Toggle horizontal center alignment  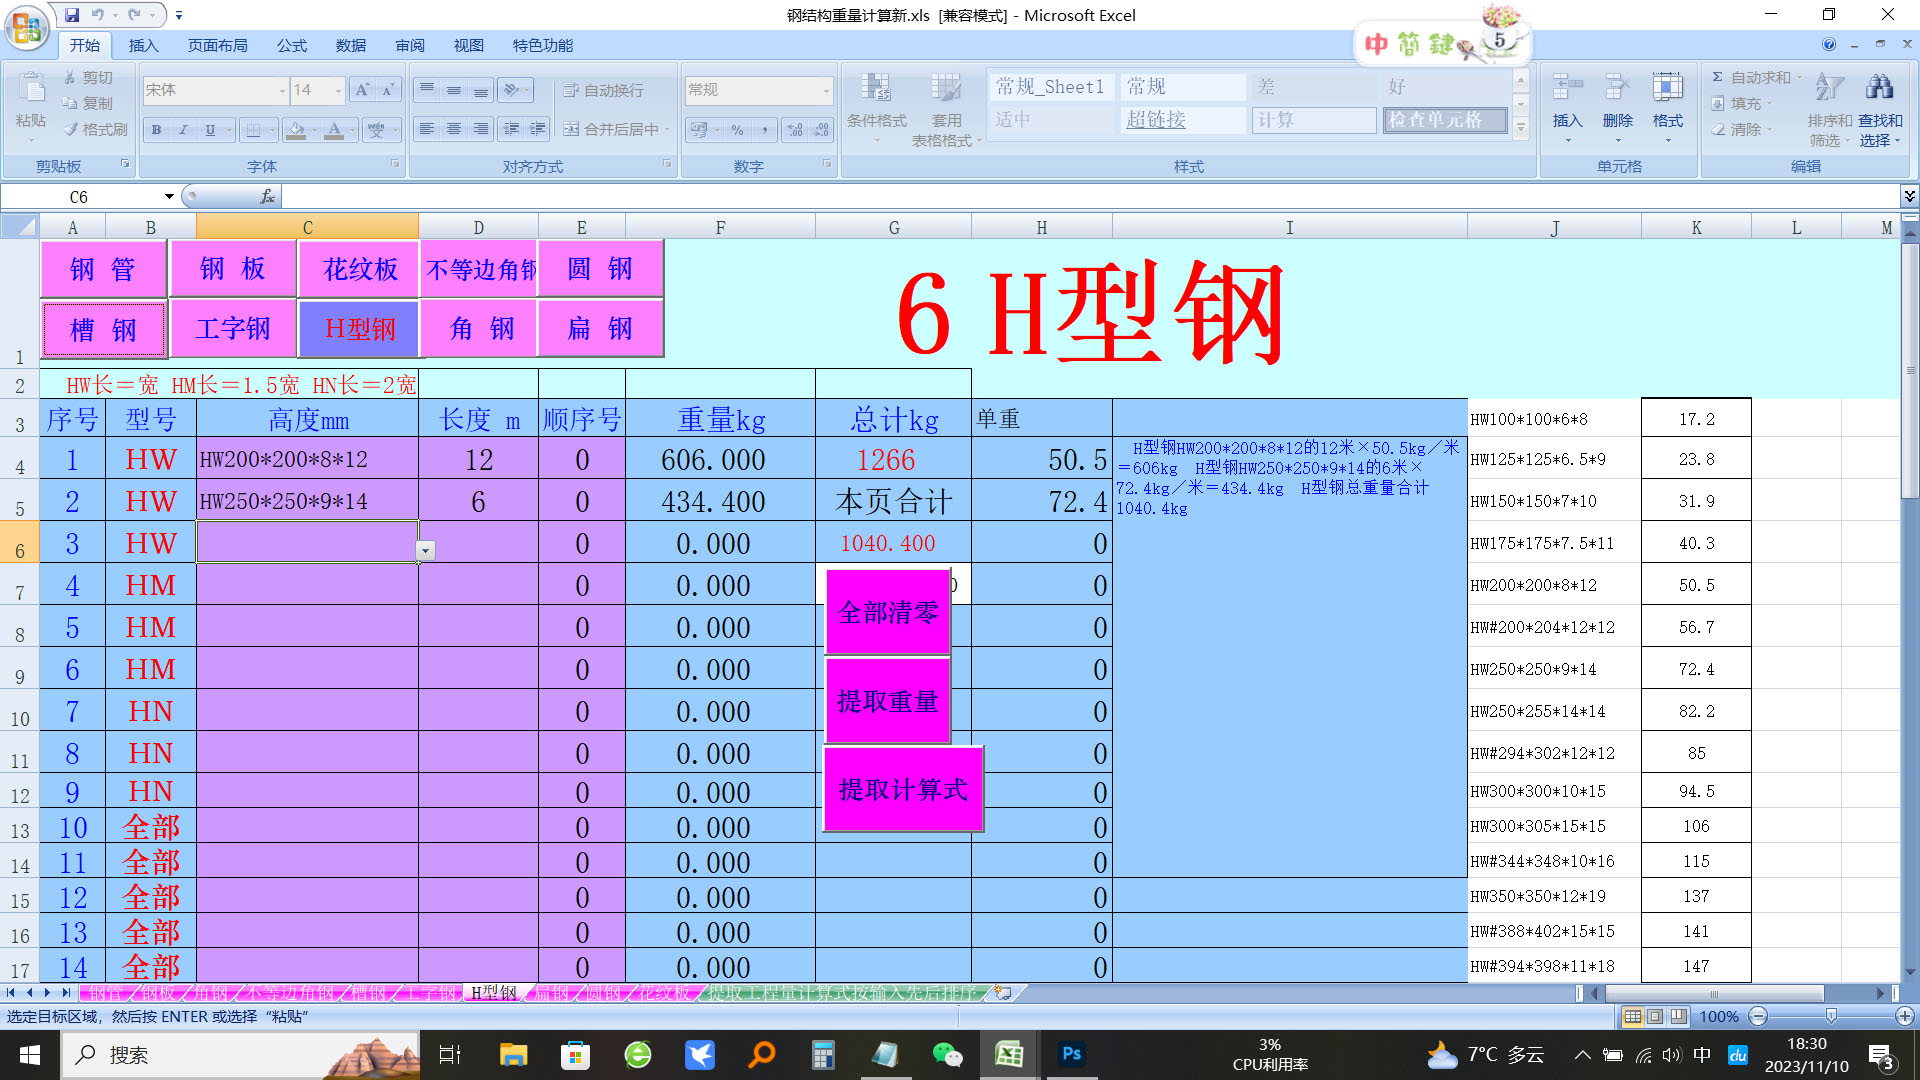454,129
